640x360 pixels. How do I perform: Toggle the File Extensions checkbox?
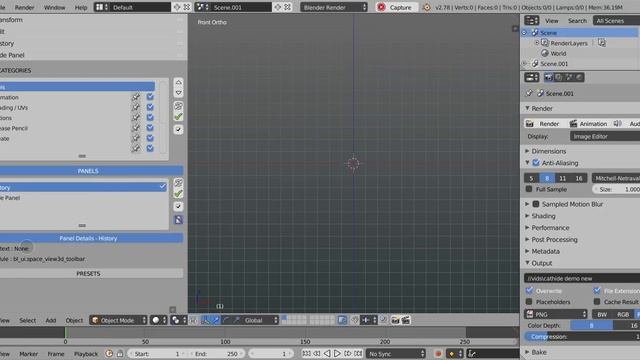[597, 290]
